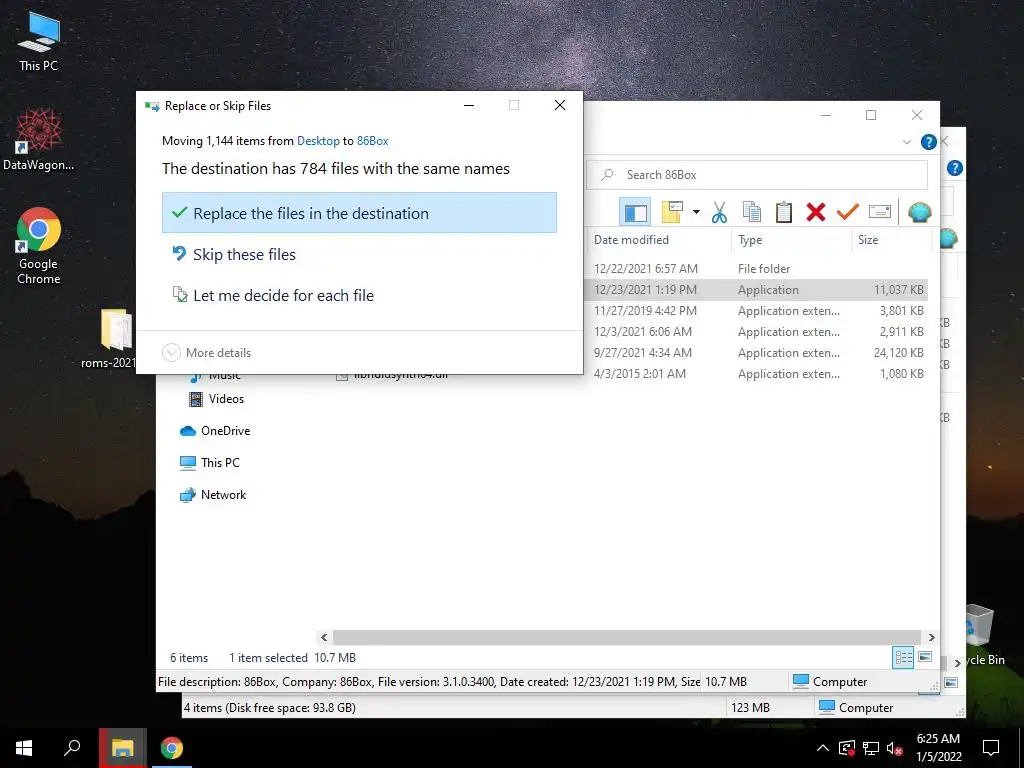Click File Explorer taskbar icon
The image size is (1024, 768).
point(122,748)
